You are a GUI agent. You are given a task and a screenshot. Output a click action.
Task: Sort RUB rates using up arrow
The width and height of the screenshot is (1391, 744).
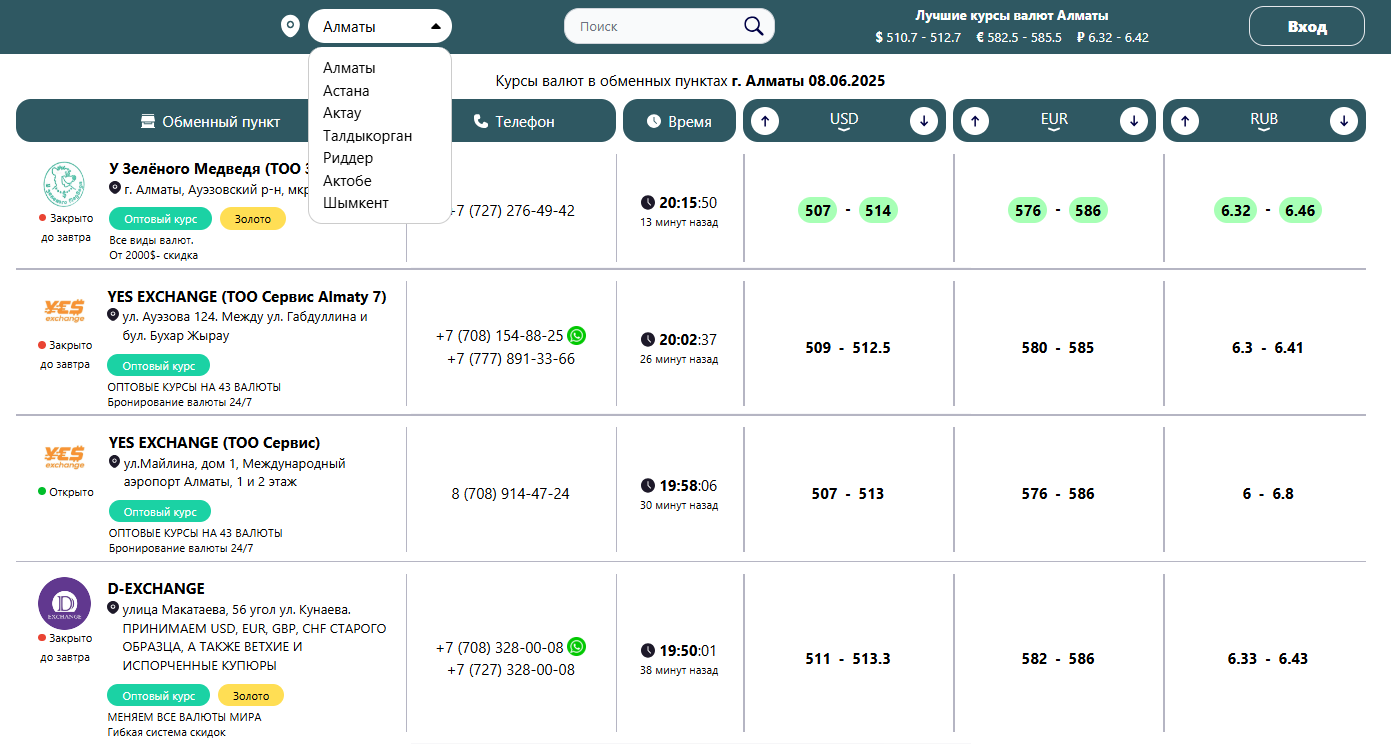[x=1184, y=121]
